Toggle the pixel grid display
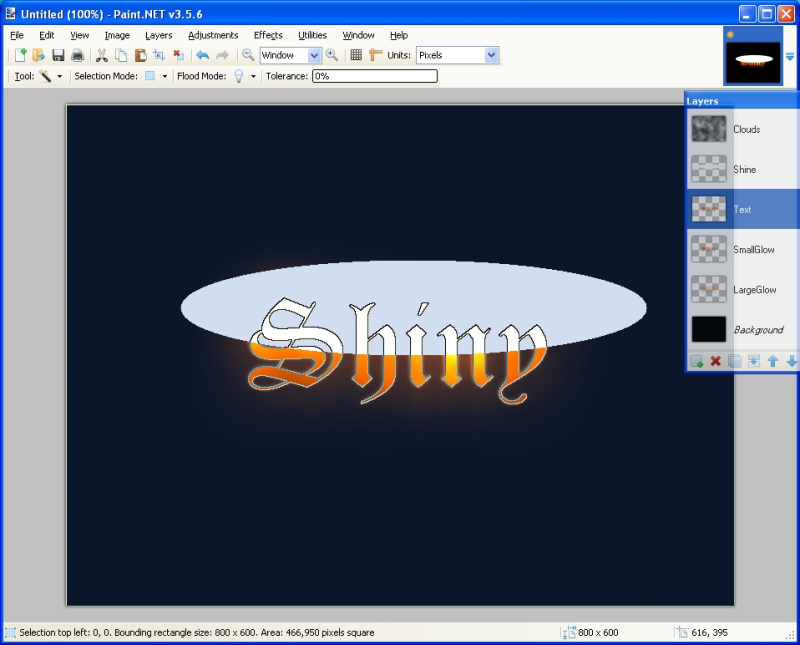This screenshot has height=645, width=800. (x=356, y=56)
